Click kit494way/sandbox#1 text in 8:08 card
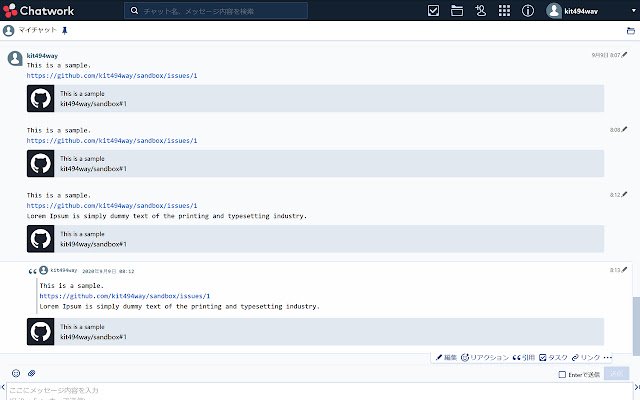This screenshot has width=640, height=400. 93,169
